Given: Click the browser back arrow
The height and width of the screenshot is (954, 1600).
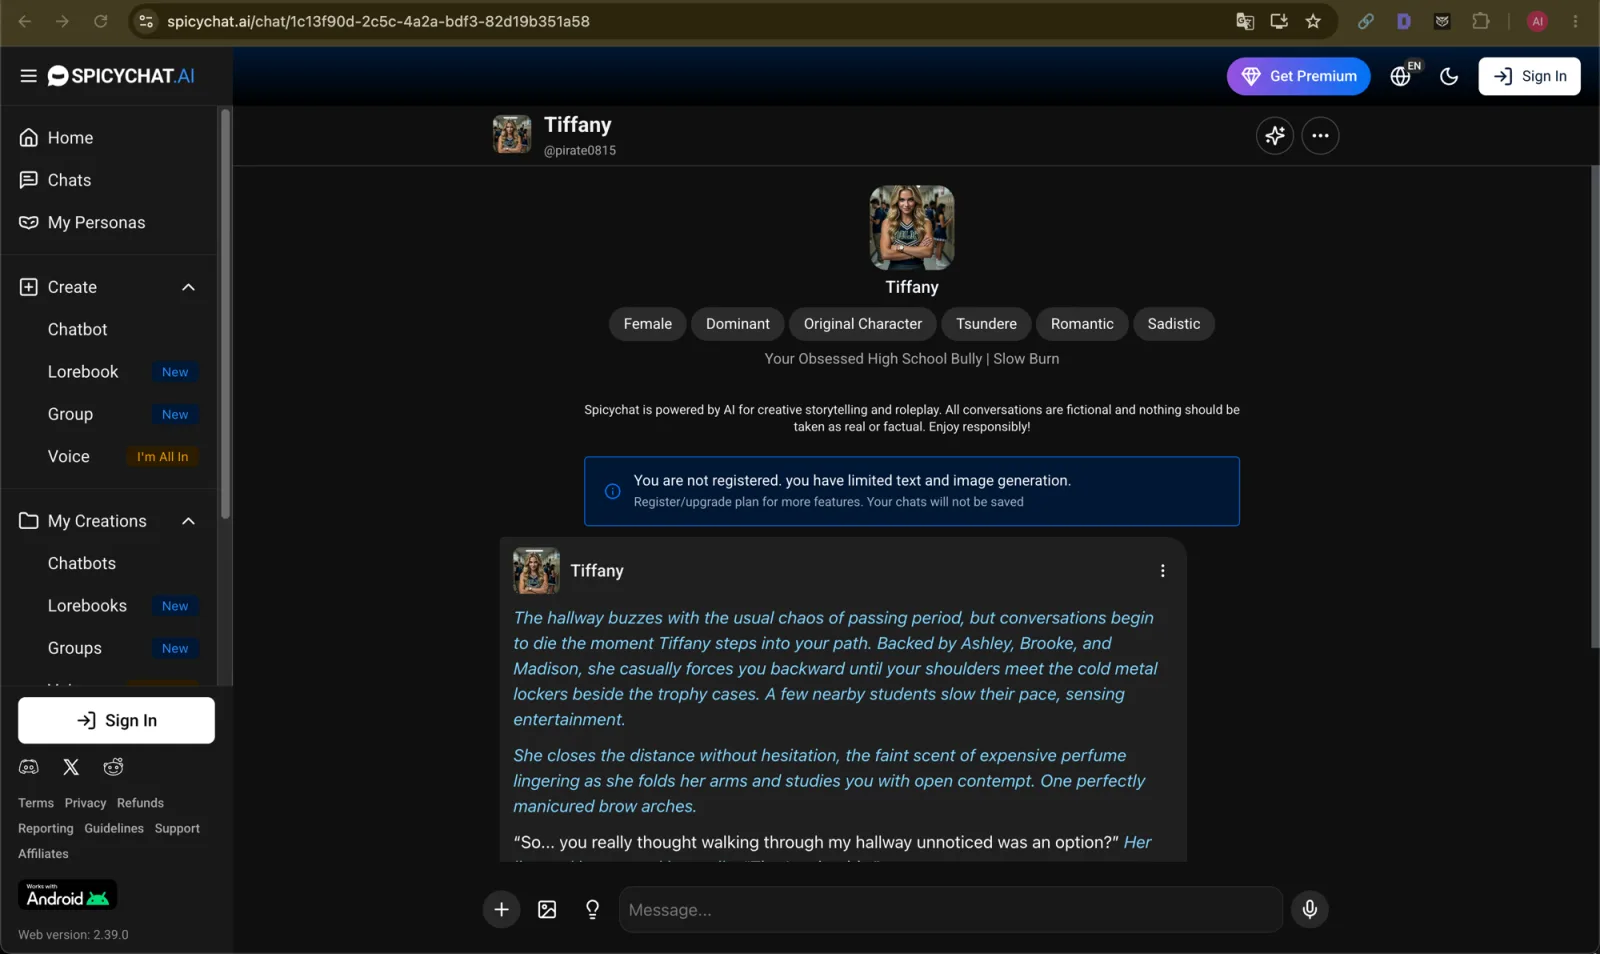Looking at the screenshot, I should [25, 21].
